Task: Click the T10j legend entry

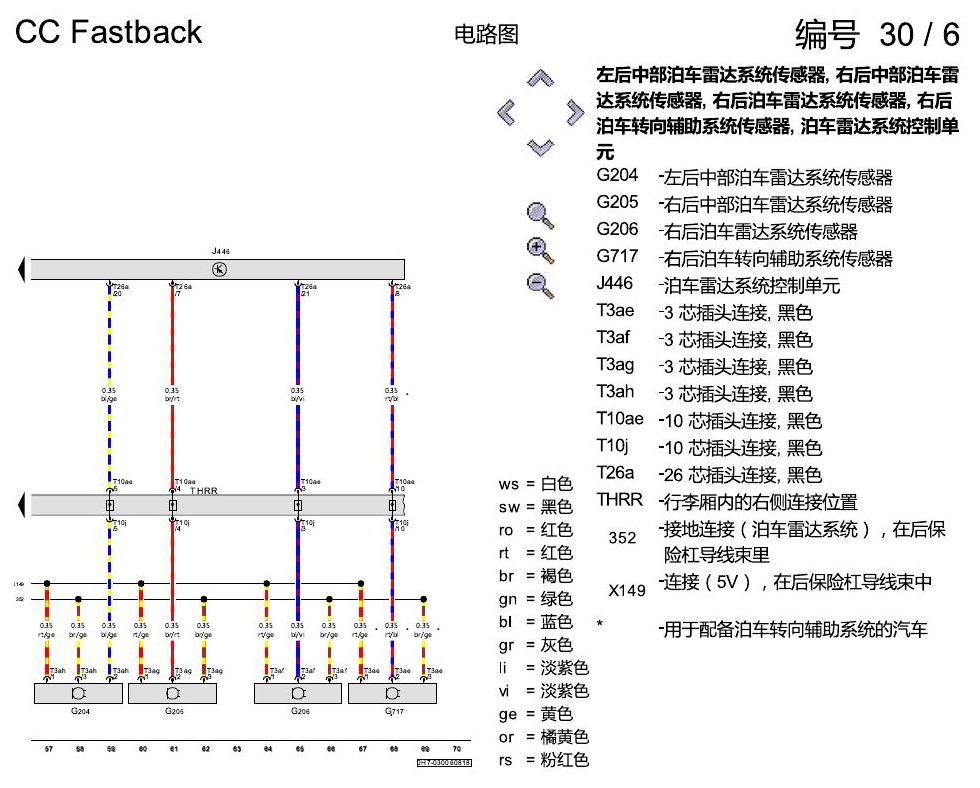Action: (x=709, y=447)
